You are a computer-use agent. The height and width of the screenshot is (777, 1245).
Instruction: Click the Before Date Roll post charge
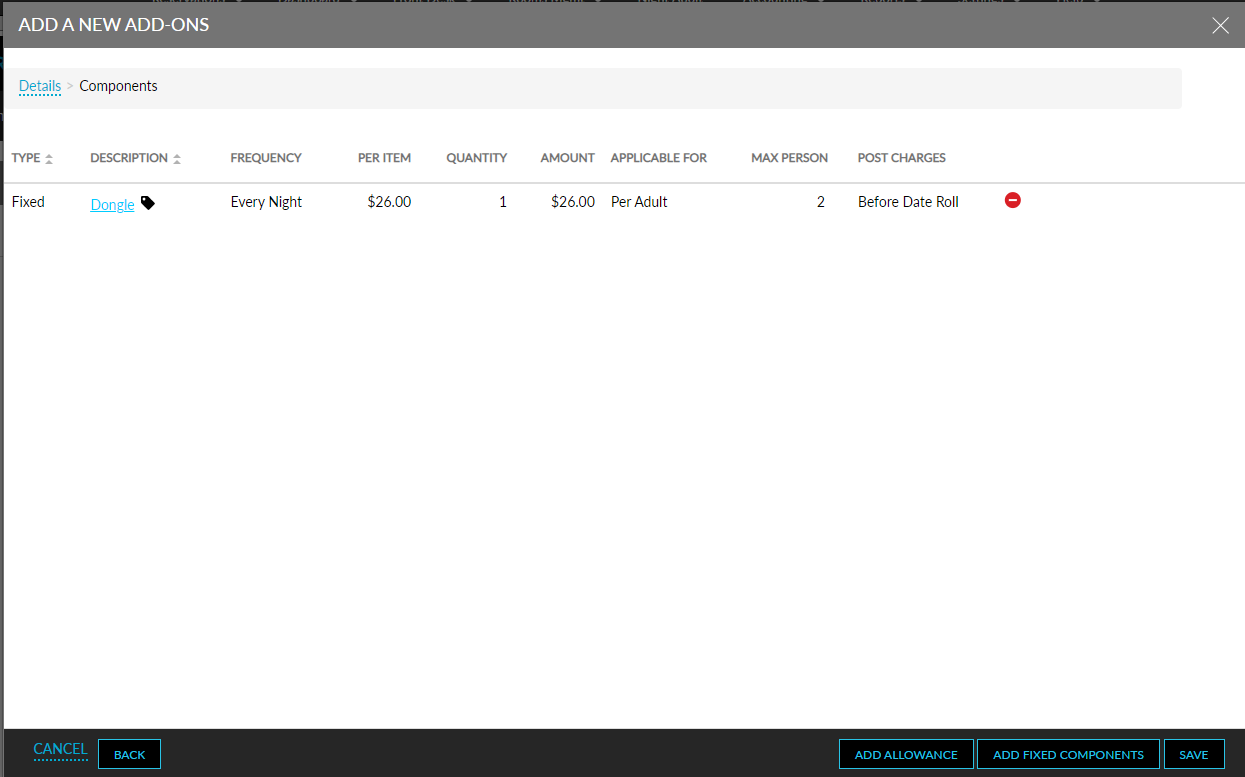(x=907, y=201)
